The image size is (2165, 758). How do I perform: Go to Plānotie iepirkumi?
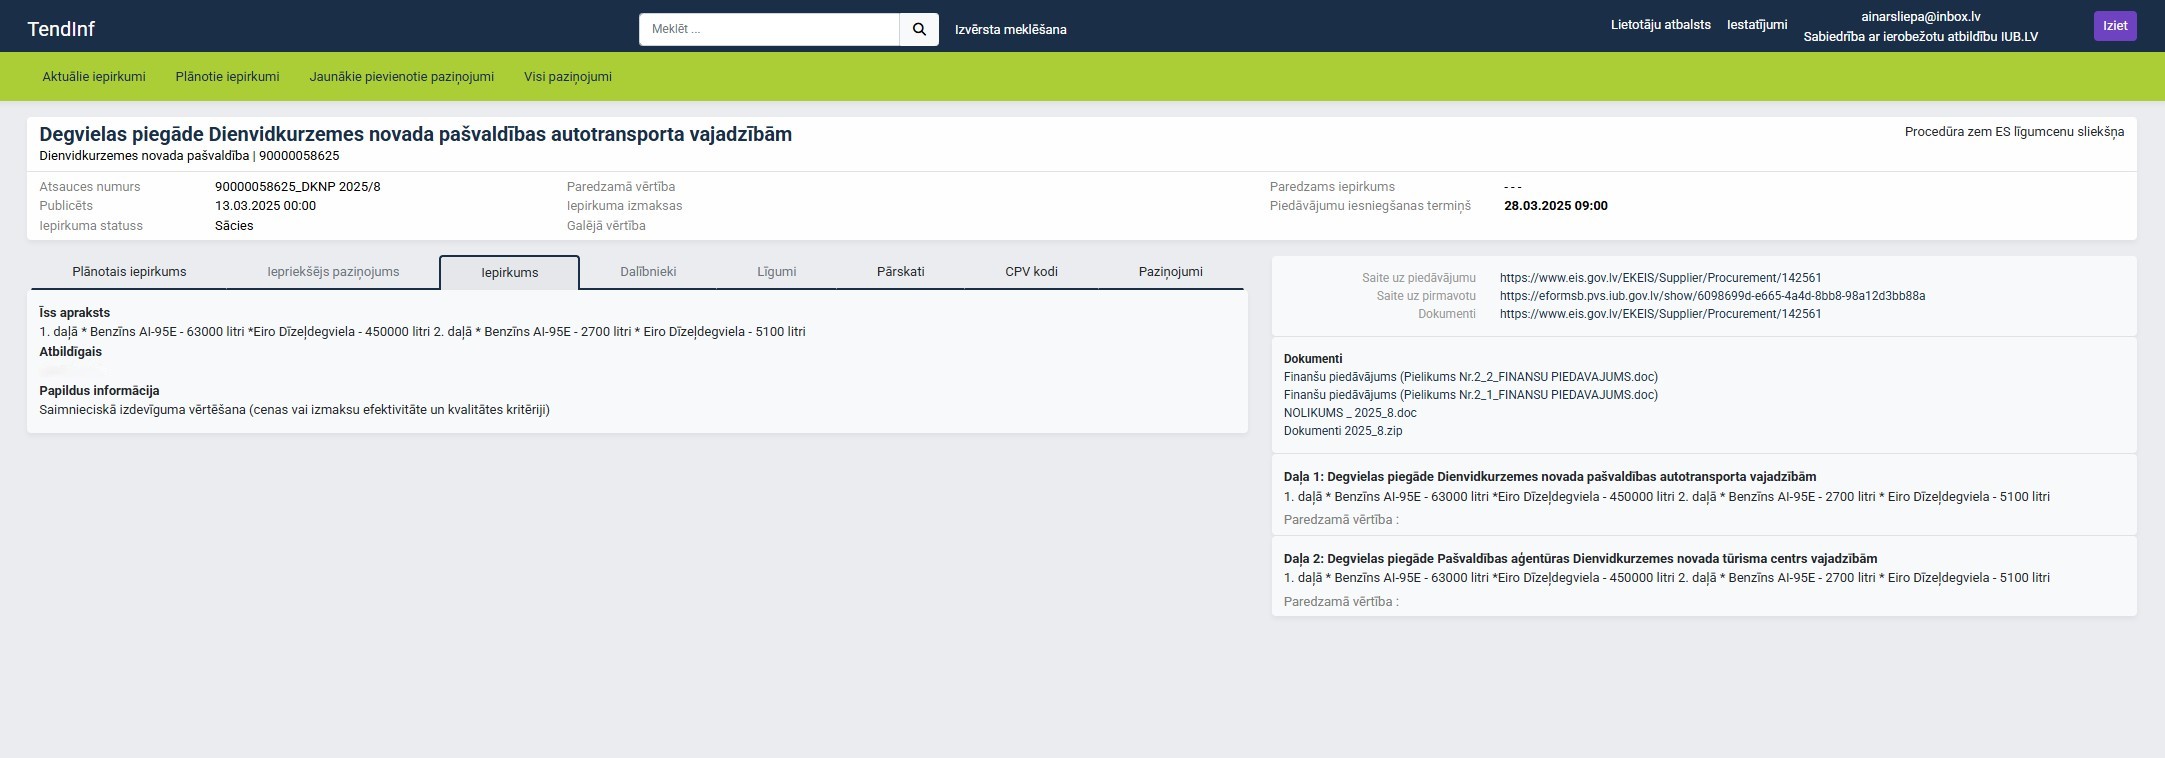coord(227,77)
